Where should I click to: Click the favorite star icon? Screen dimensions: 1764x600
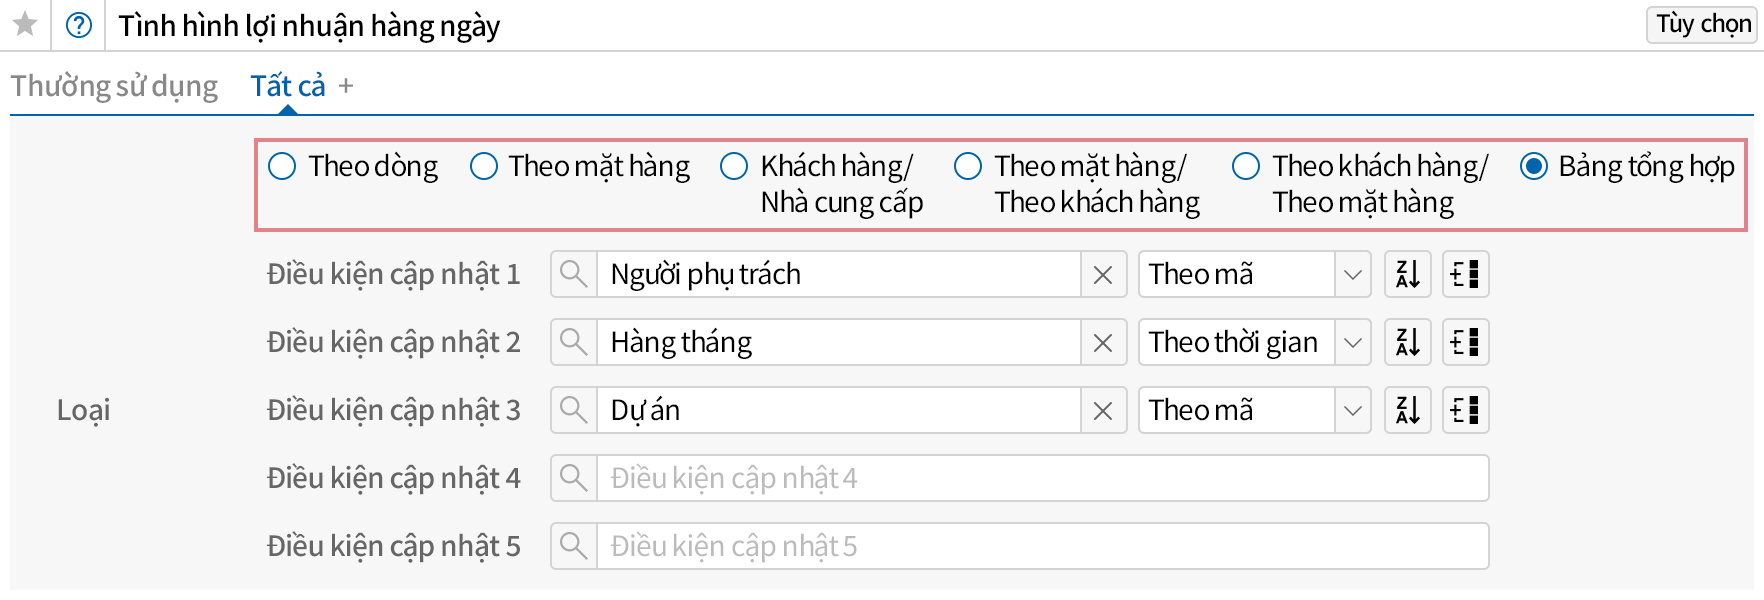click(25, 24)
